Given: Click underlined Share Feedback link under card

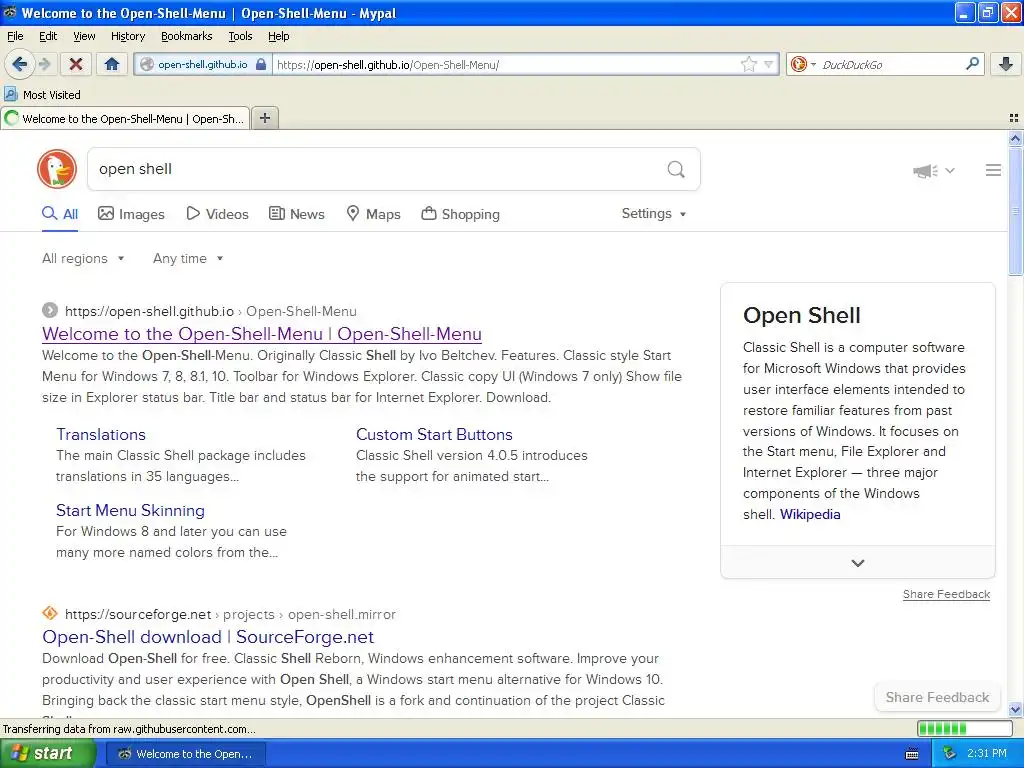Looking at the screenshot, I should (946, 594).
